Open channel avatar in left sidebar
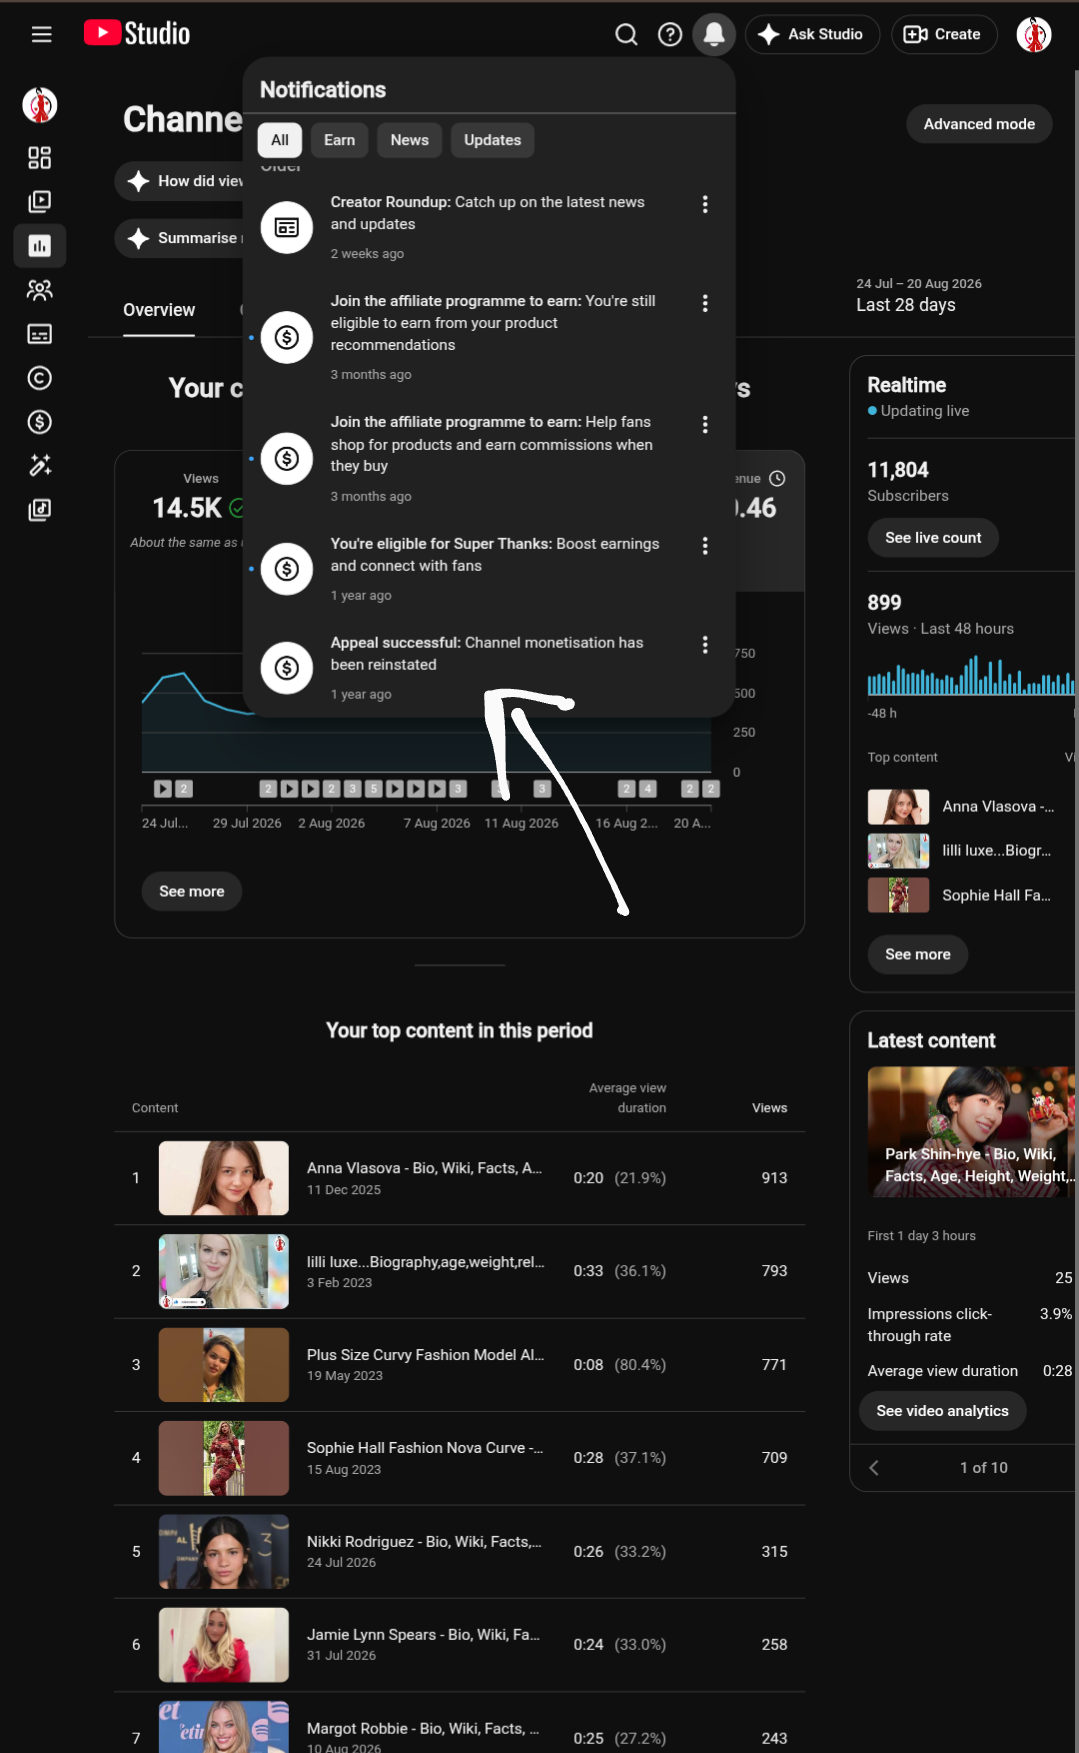This screenshot has height=1753, width=1079. pos(40,105)
